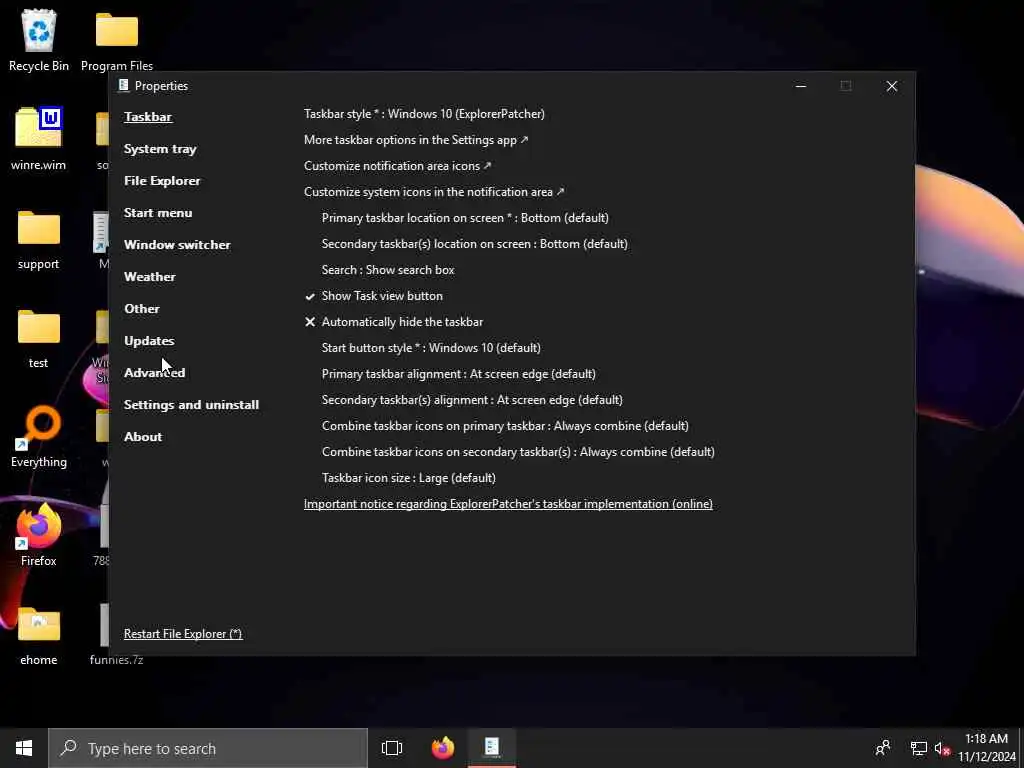Click the muted volume tray icon
This screenshot has width=1024, height=768.
[942, 748]
